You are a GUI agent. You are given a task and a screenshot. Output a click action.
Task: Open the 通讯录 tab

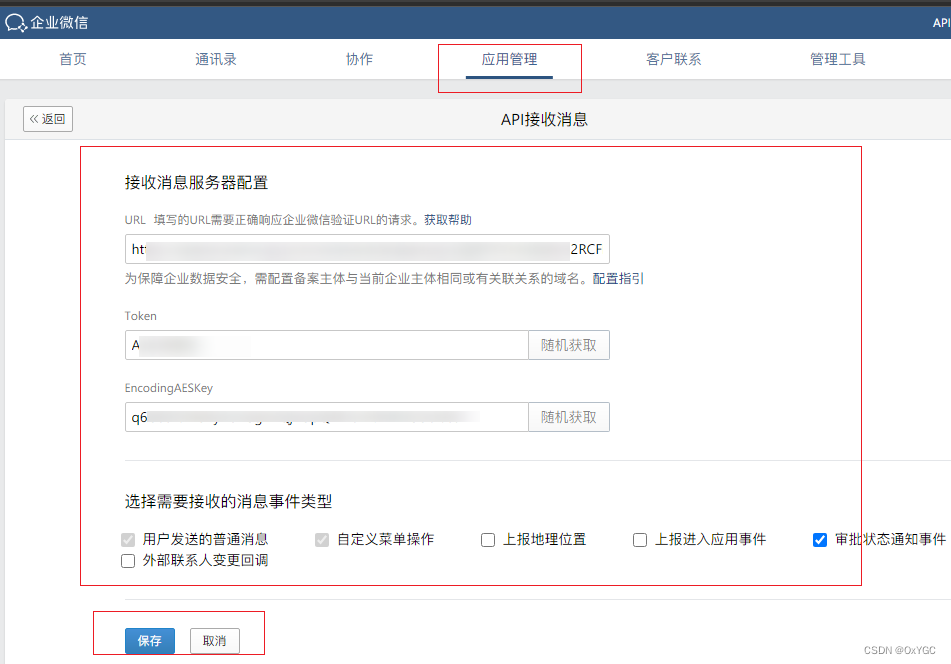[216, 59]
